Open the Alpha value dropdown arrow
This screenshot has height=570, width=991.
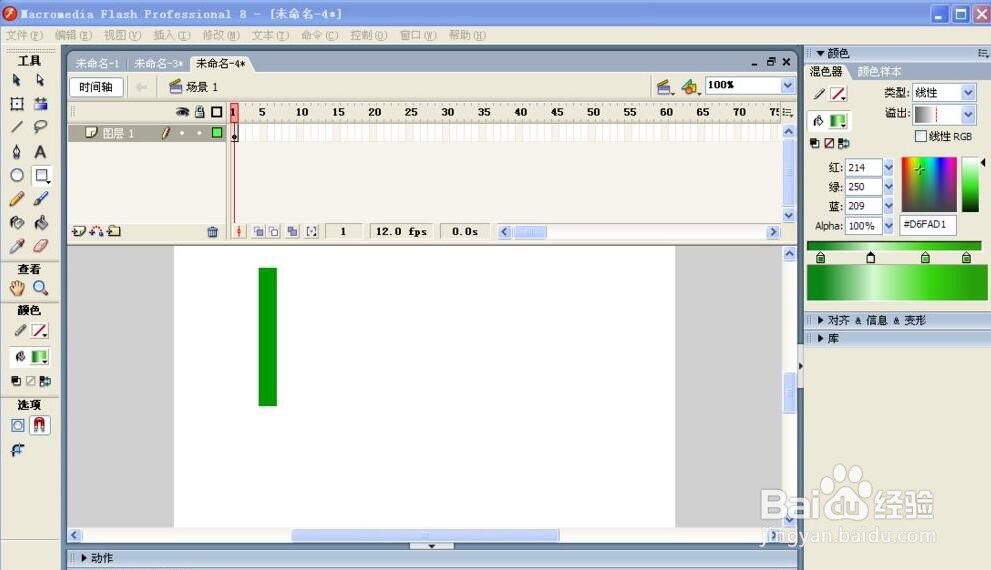tap(888, 226)
